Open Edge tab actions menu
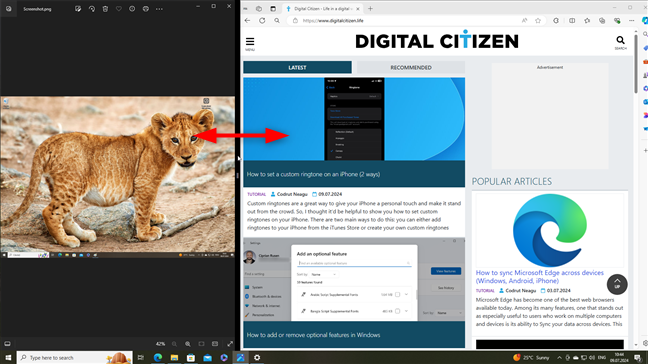The width and height of the screenshot is (648, 364). pyautogui.click(x=273, y=8)
